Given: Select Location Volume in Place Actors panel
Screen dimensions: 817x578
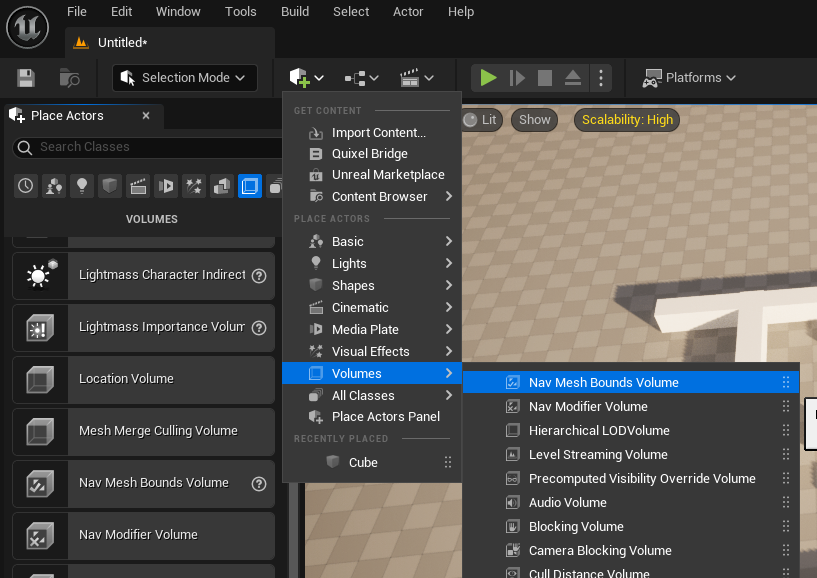Looking at the screenshot, I should click(143, 379).
